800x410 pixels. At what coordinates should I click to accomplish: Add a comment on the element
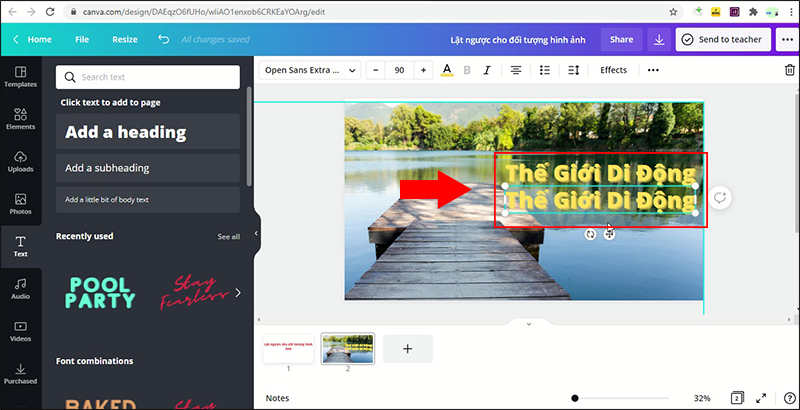pyautogui.click(x=720, y=198)
